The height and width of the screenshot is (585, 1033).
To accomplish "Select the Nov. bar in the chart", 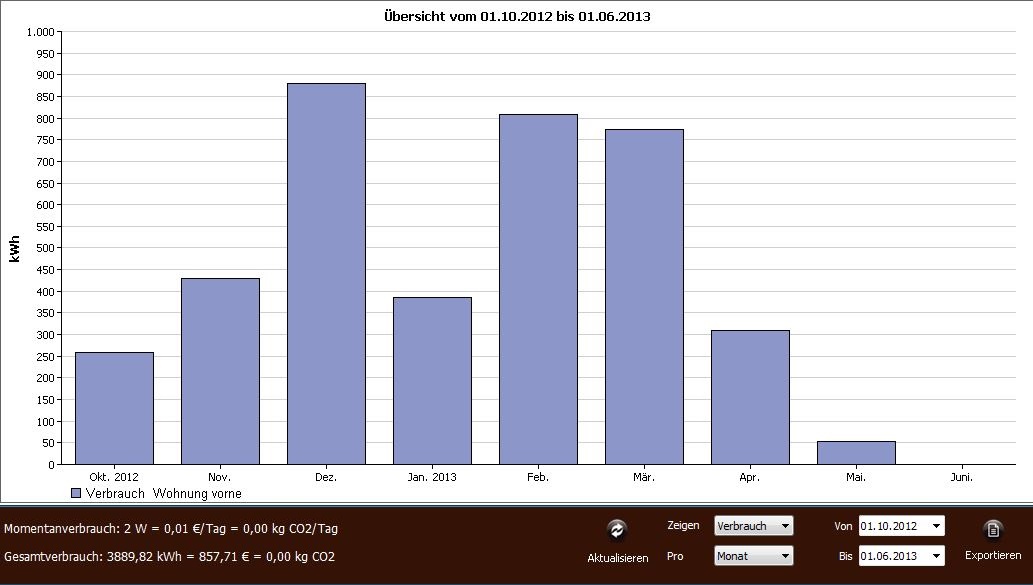I will pyautogui.click(x=220, y=371).
